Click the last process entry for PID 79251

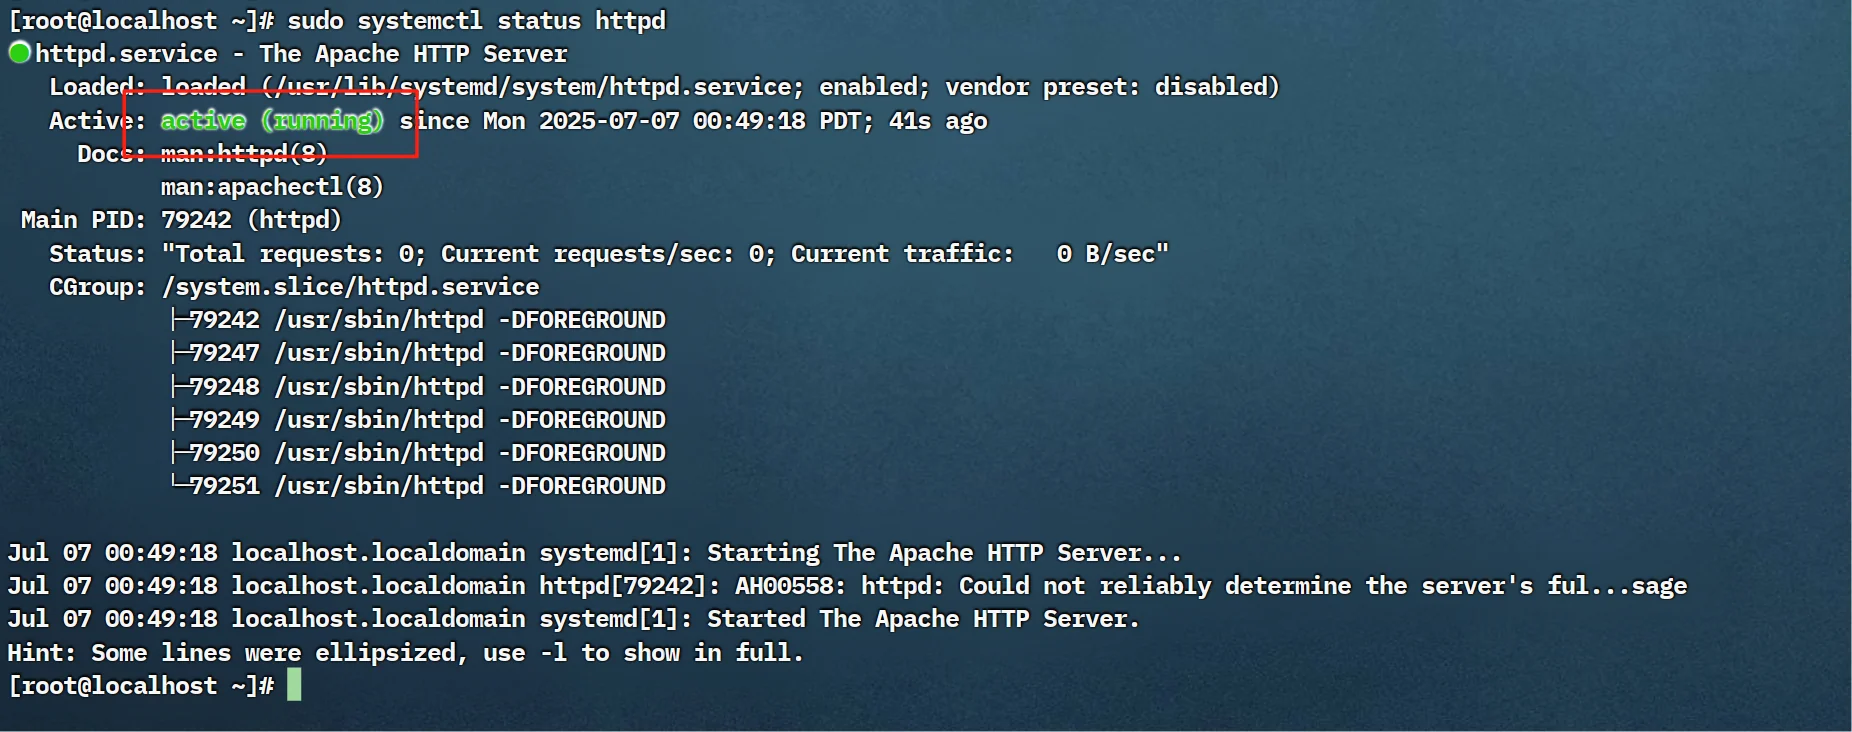point(418,486)
